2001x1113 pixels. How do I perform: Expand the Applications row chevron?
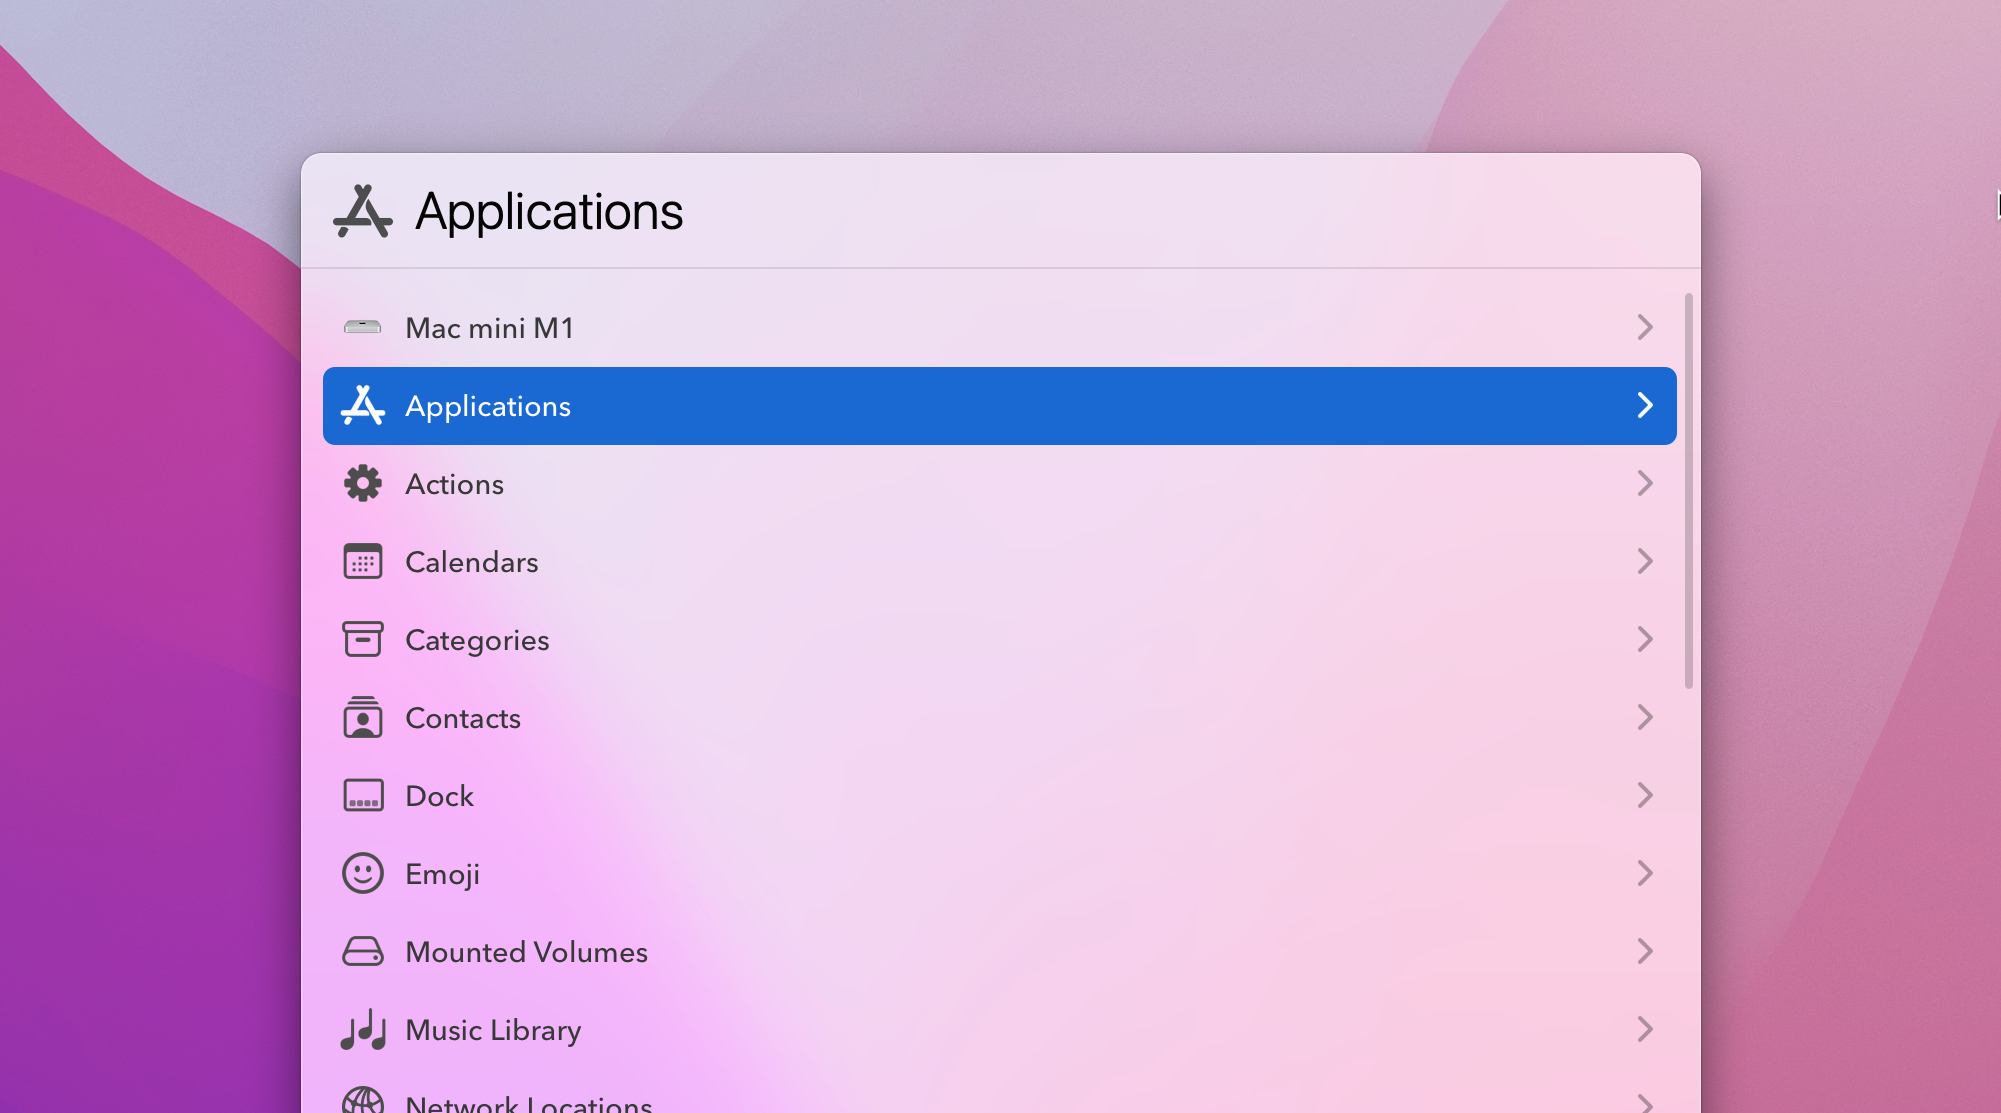(1644, 405)
